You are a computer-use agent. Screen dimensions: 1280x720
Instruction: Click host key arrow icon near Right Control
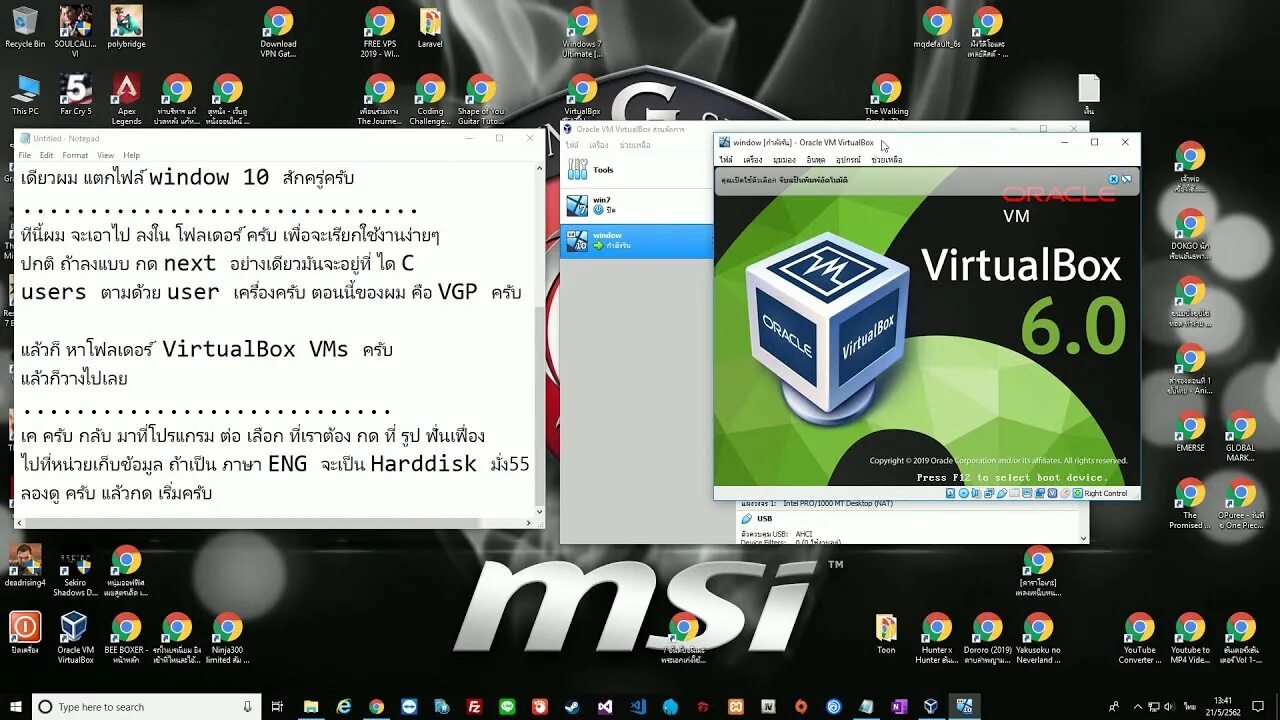coord(1077,493)
